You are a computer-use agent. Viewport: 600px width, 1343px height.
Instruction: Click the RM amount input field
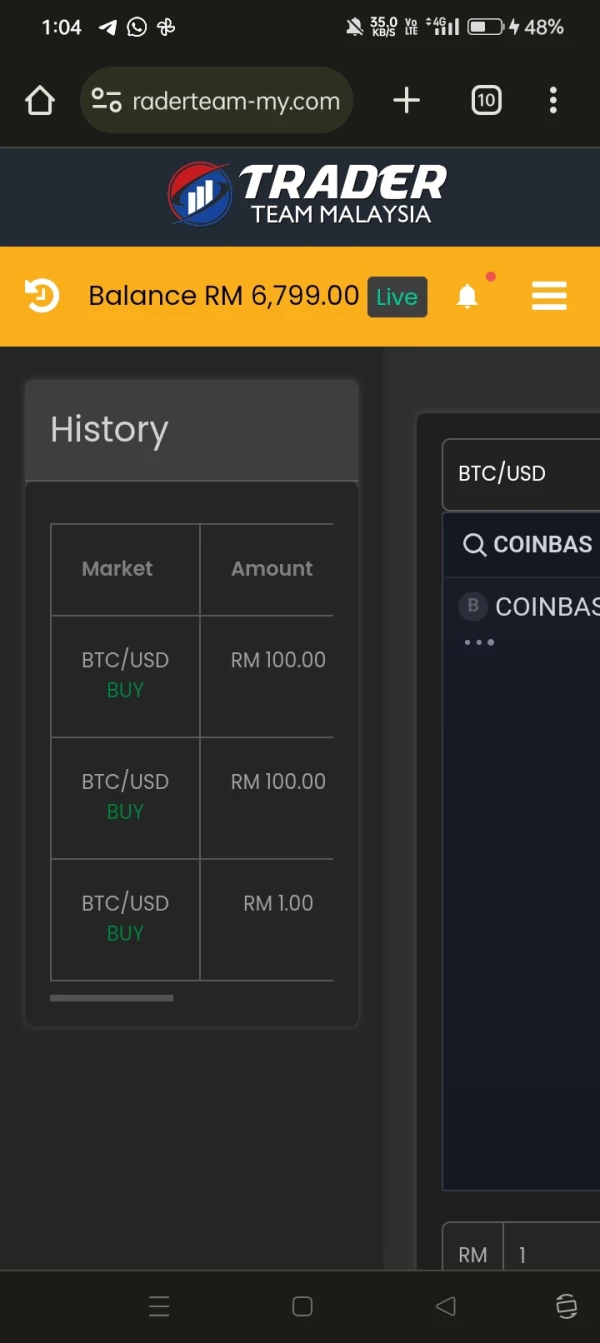pyautogui.click(x=550, y=1255)
